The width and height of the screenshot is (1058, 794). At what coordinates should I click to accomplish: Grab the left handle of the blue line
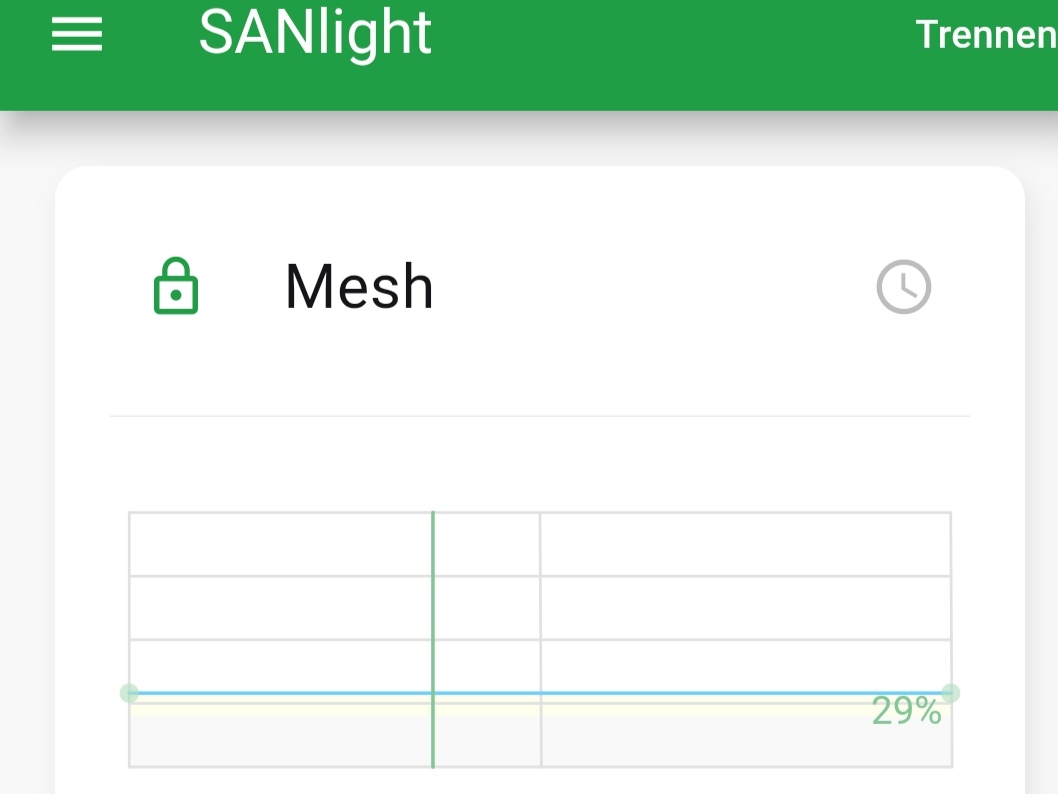pos(129,693)
